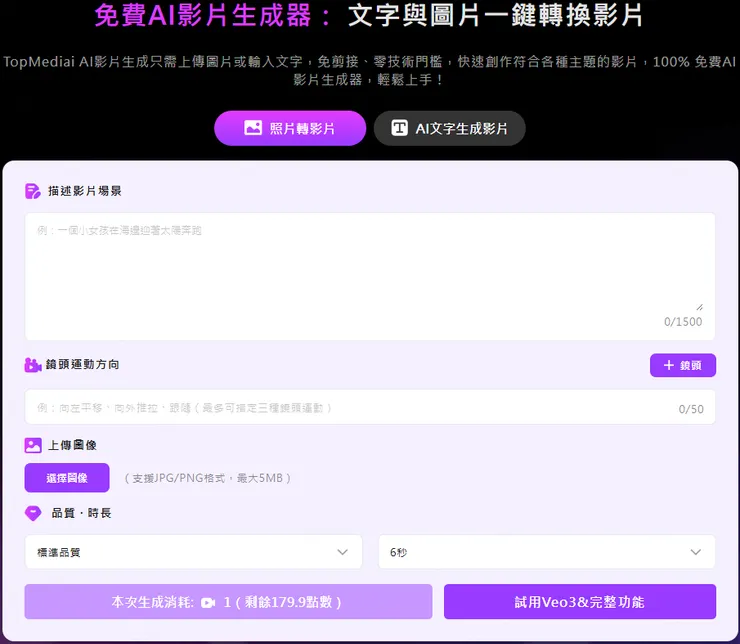Click the 0/1500 character counter

coord(683,322)
